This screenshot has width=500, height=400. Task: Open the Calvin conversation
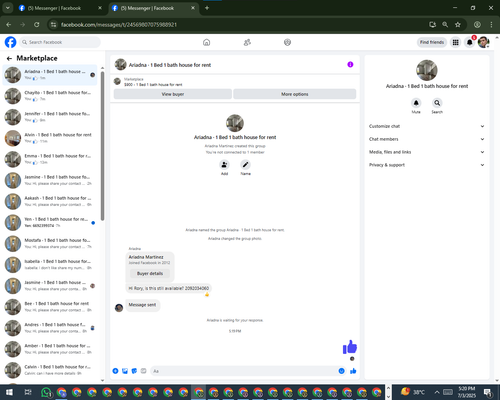[x=50, y=370]
